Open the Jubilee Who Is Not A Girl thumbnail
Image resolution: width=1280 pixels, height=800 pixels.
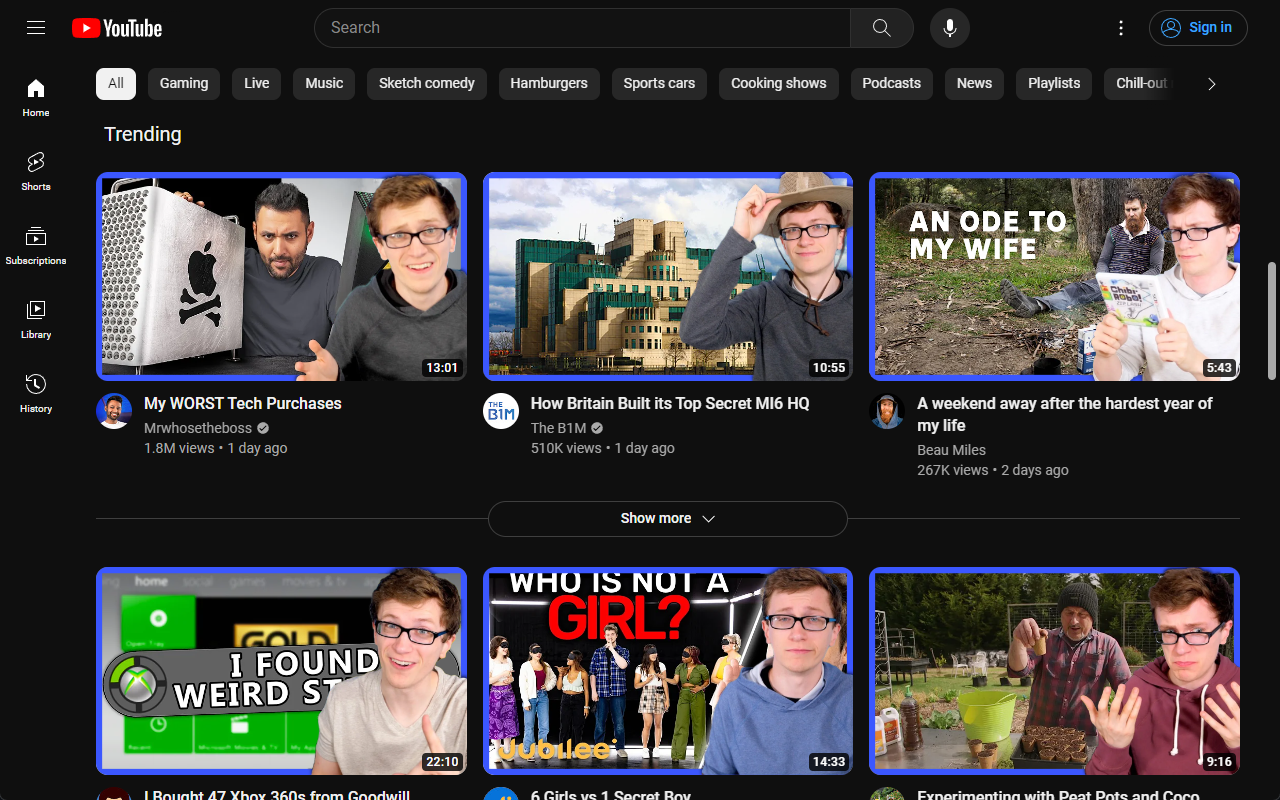pos(668,671)
